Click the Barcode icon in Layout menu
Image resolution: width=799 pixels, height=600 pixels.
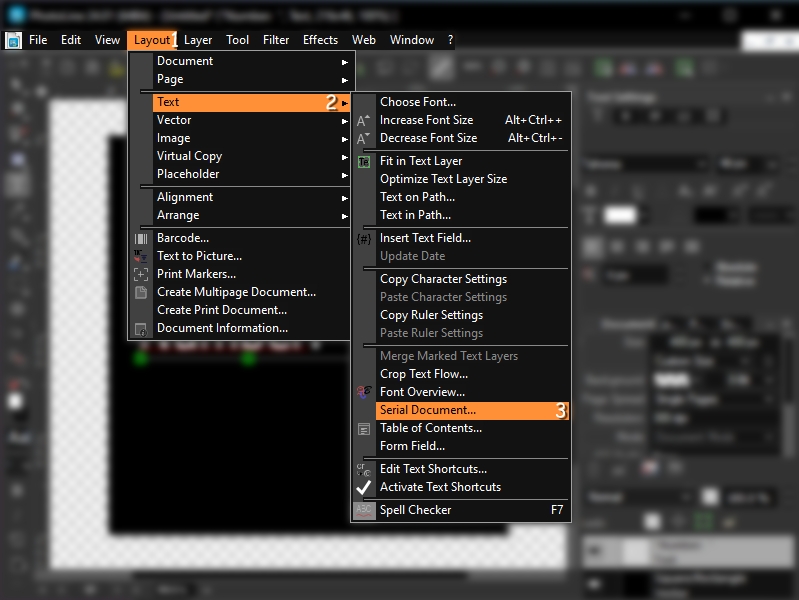(141, 239)
